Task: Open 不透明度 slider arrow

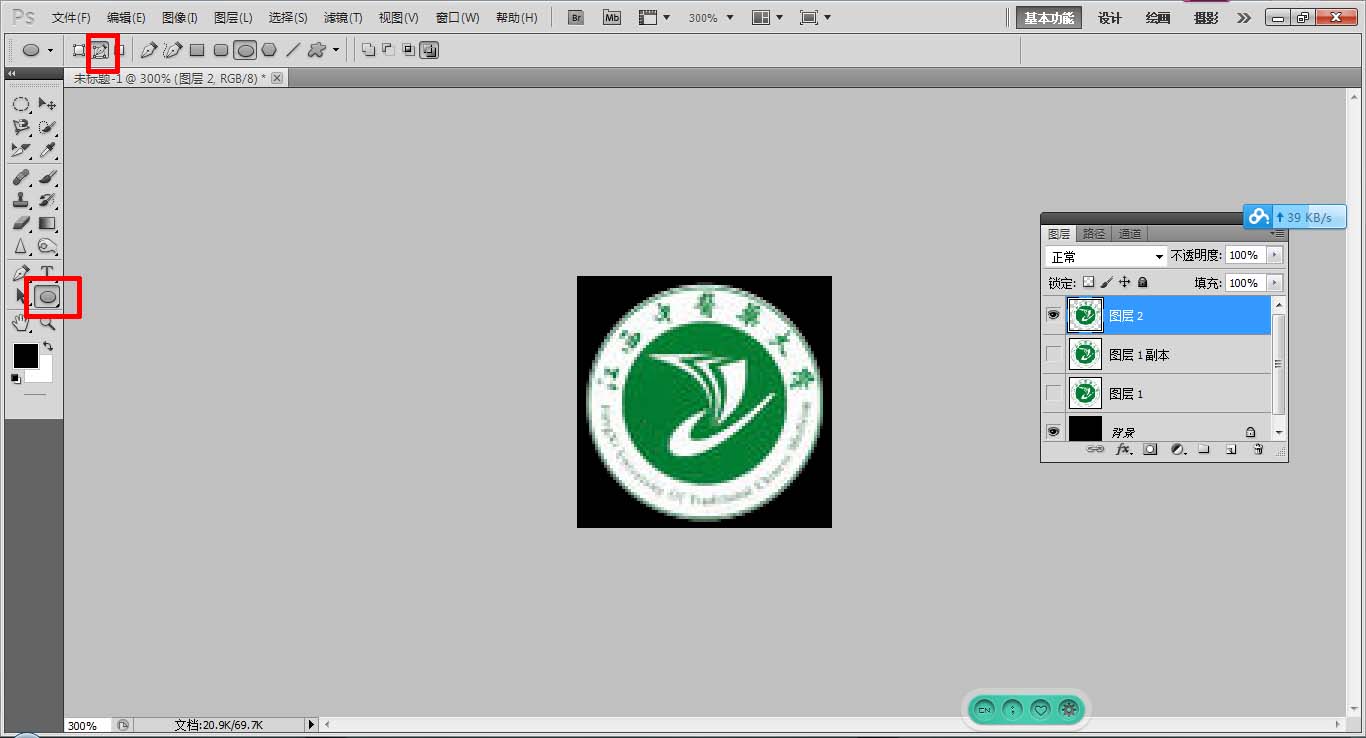Action: coord(1274,256)
